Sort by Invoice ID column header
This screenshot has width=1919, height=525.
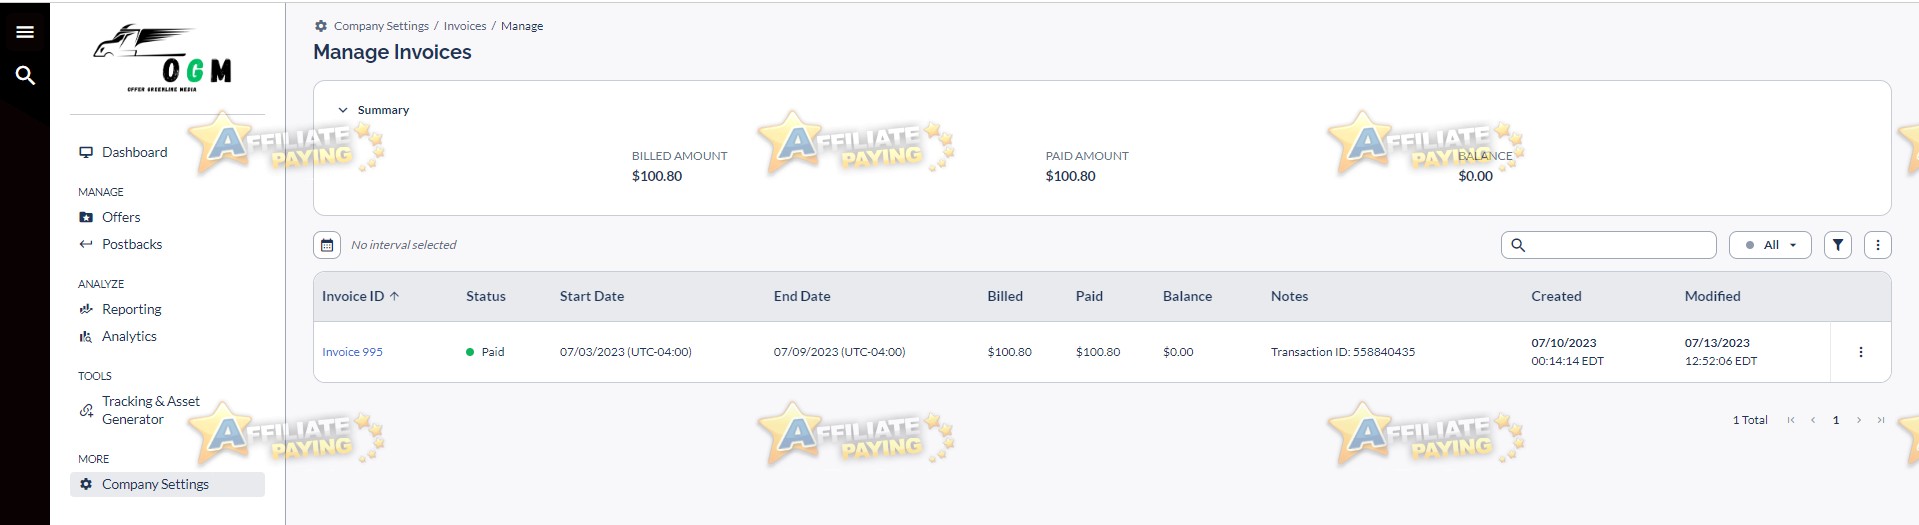360,296
